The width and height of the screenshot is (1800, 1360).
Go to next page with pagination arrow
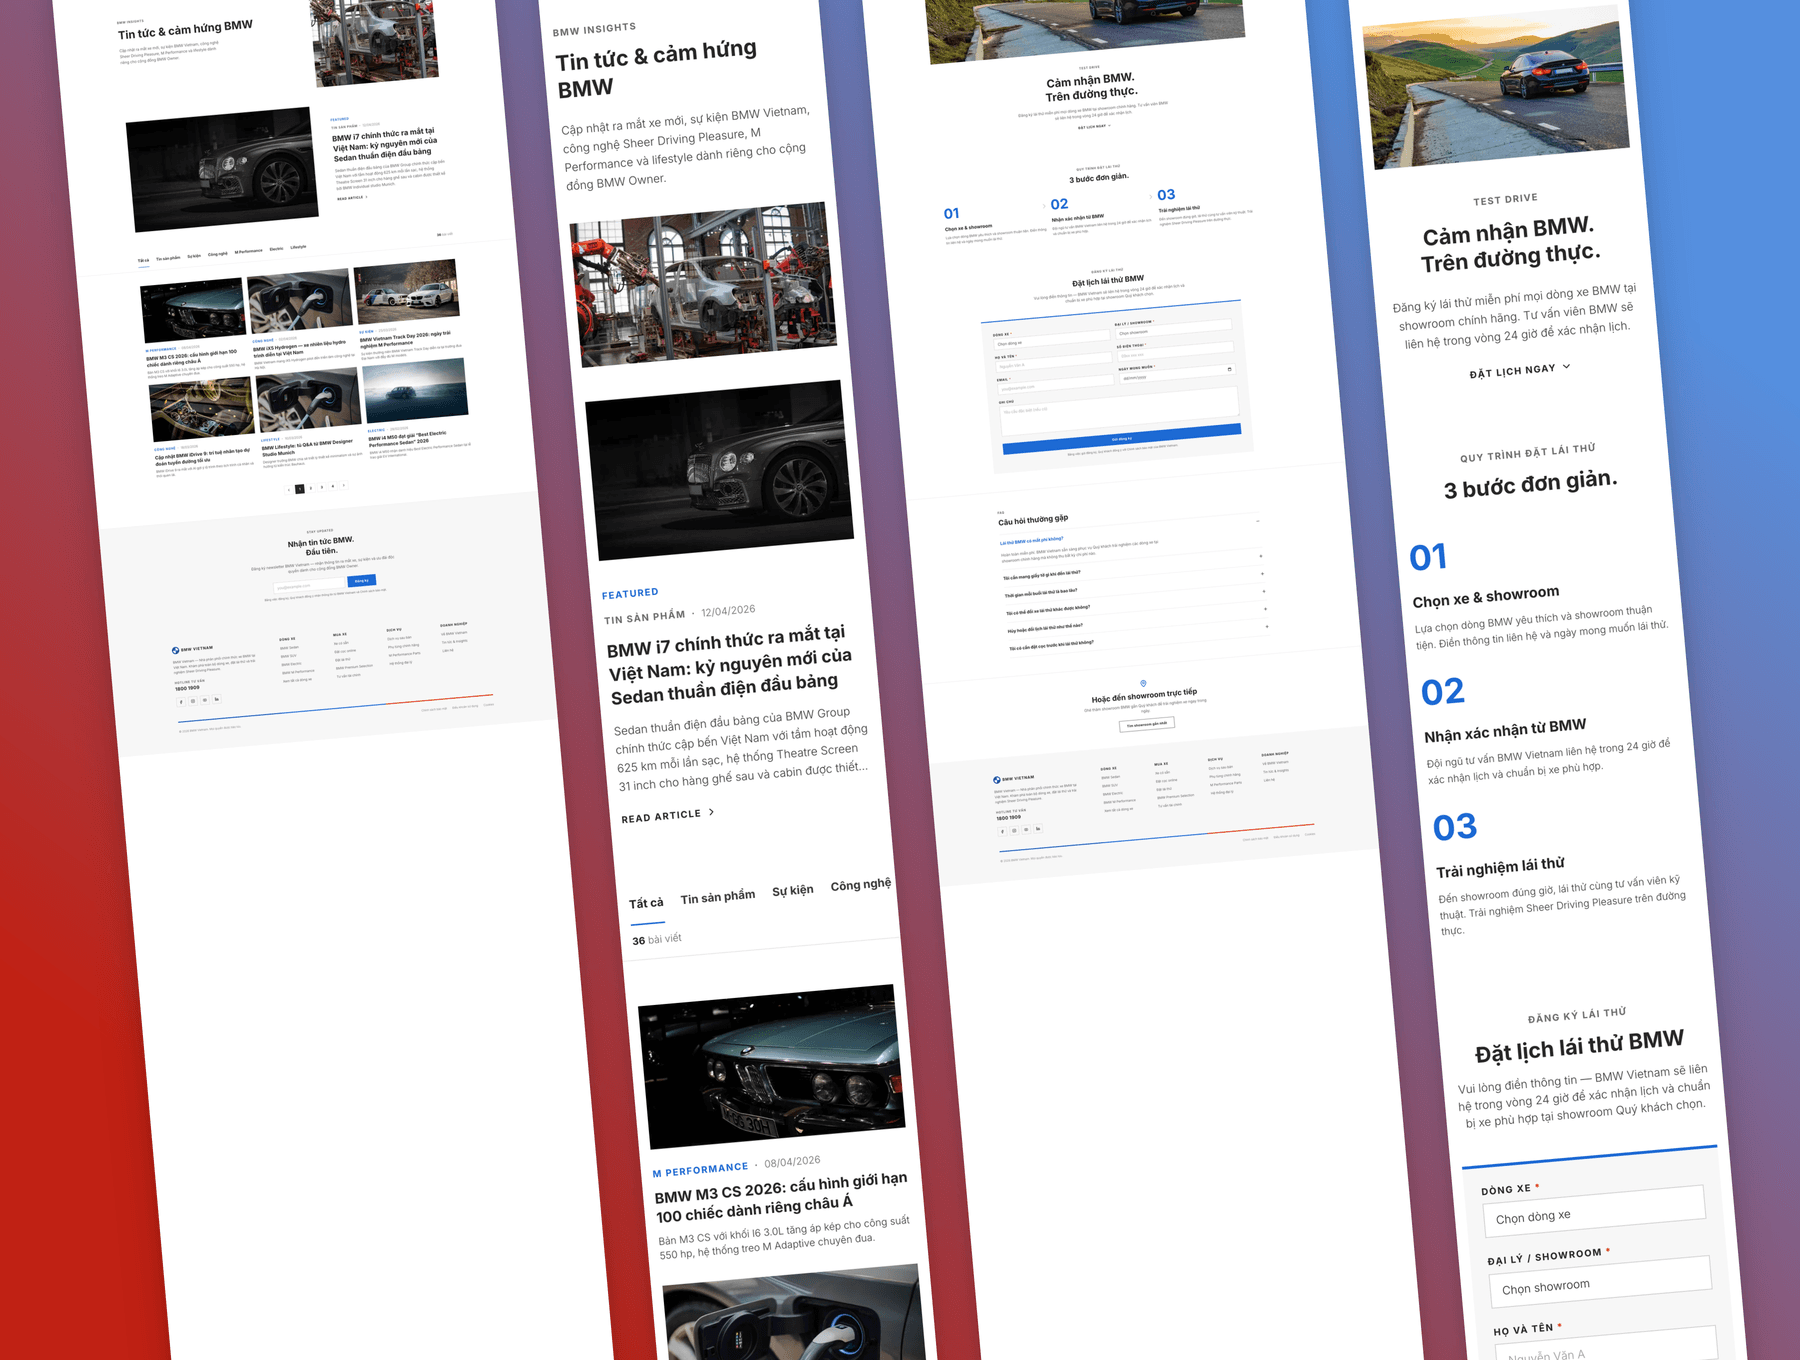(344, 485)
